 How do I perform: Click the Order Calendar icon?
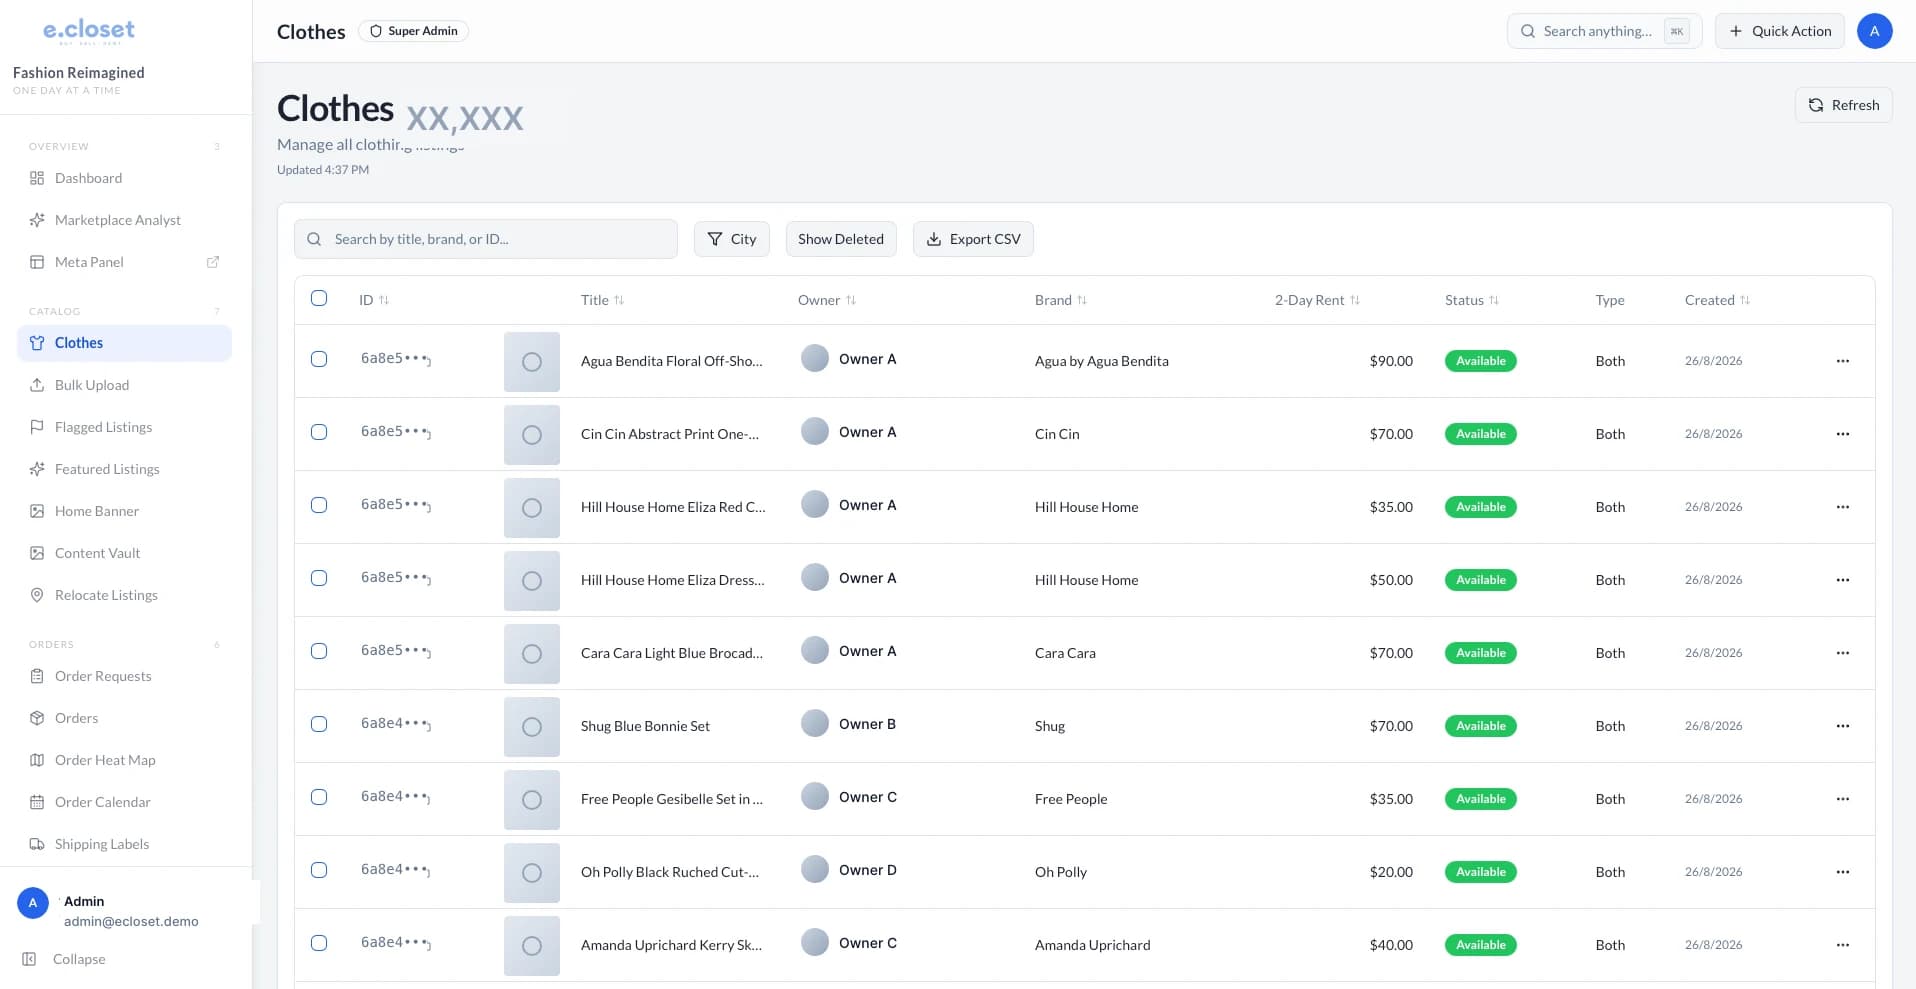point(37,802)
